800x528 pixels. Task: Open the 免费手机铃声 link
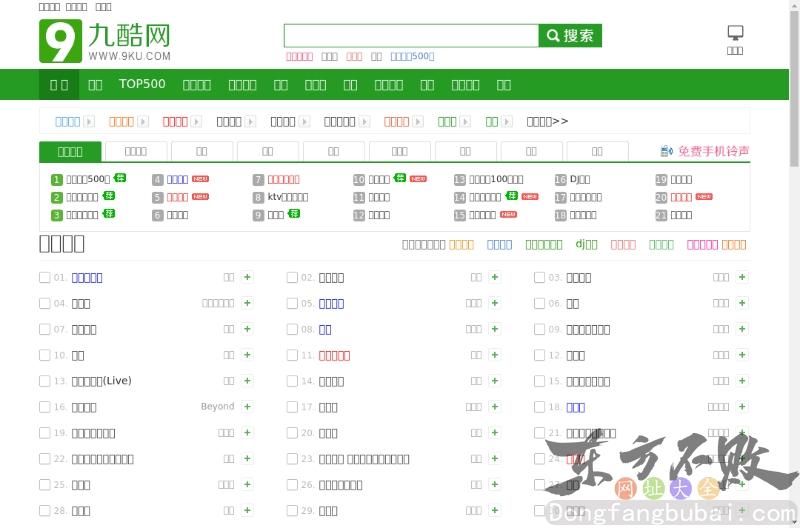point(713,151)
